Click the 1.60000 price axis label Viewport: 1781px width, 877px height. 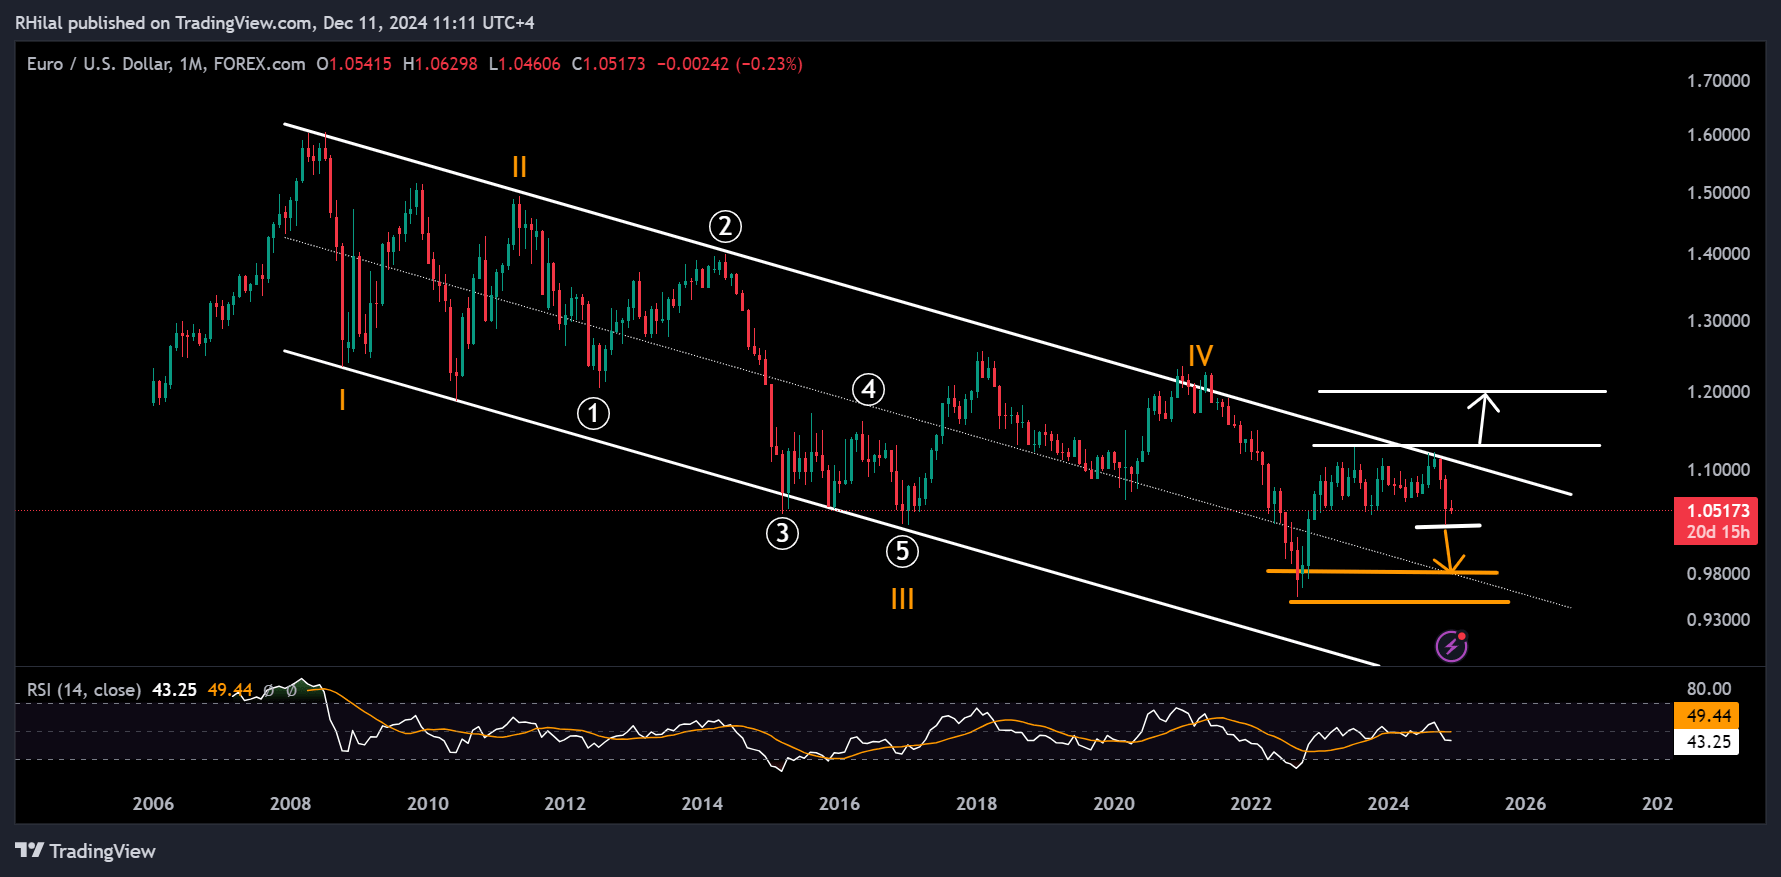pyautogui.click(x=1718, y=135)
